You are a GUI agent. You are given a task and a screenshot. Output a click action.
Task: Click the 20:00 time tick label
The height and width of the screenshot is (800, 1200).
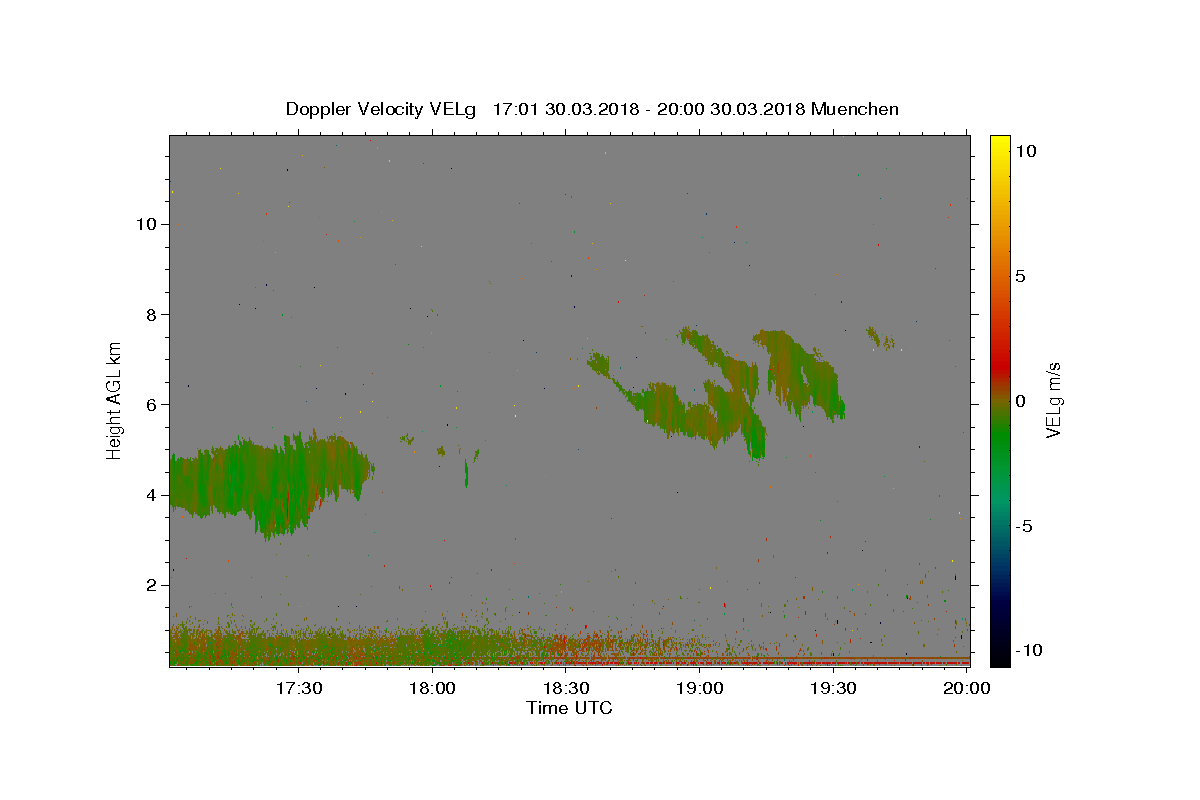click(967, 688)
